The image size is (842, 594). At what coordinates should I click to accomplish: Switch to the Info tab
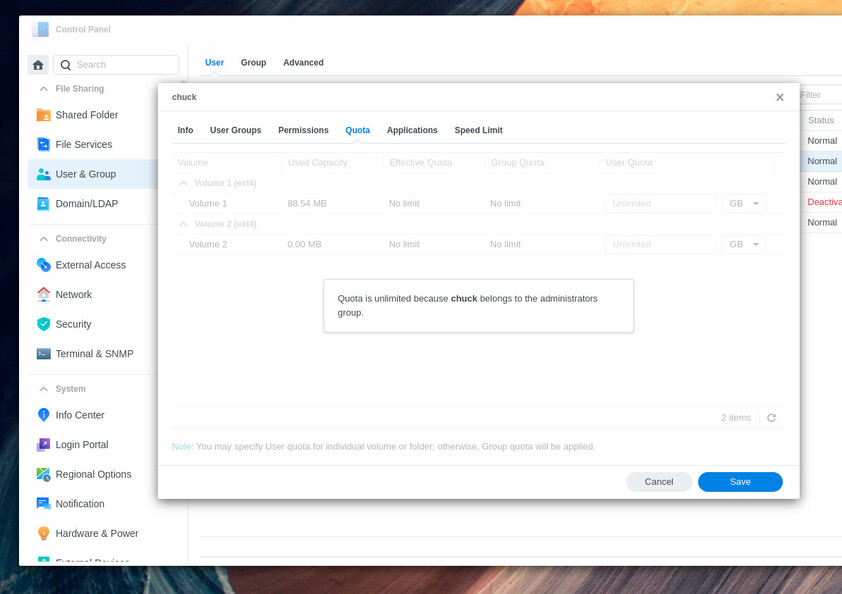(x=185, y=131)
